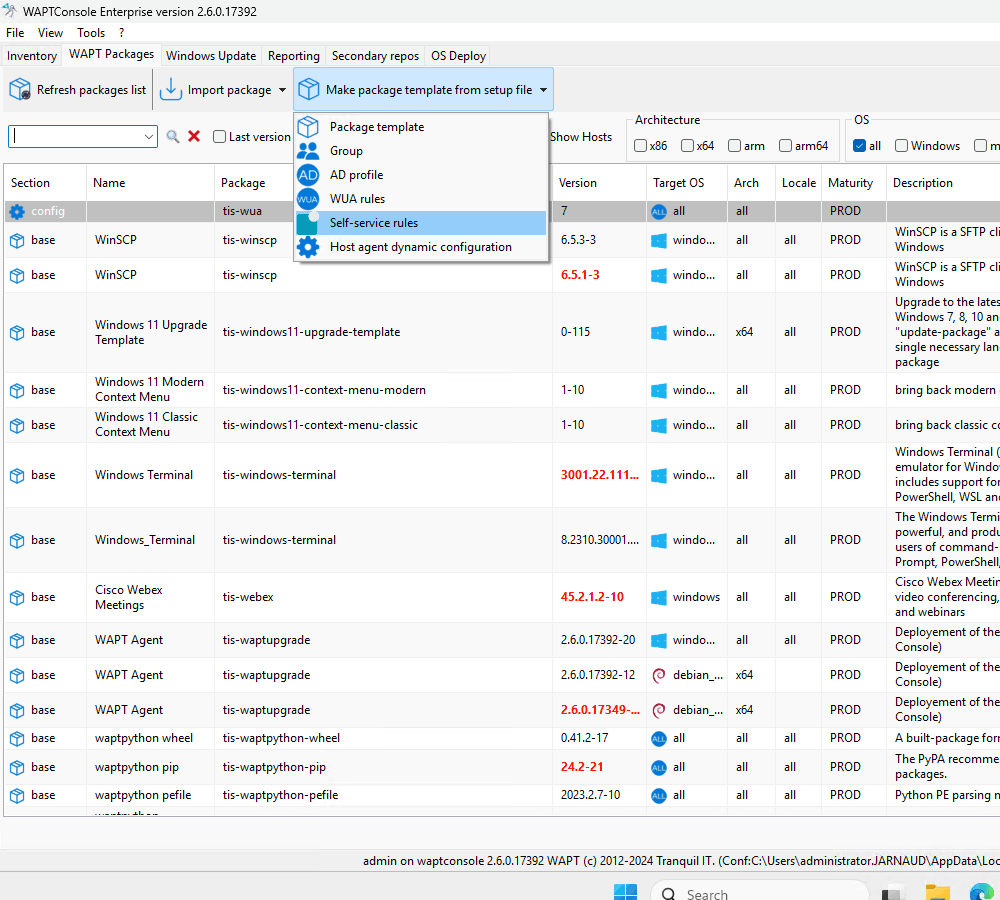Select the tis-windows11-context-menu-modern package cell
Image resolution: width=1000 pixels, height=900 pixels.
point(383,390)
